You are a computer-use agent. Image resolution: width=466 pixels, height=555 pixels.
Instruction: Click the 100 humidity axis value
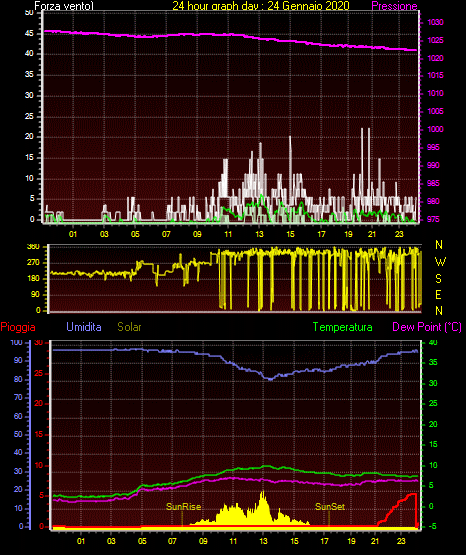tap(16, 343)
